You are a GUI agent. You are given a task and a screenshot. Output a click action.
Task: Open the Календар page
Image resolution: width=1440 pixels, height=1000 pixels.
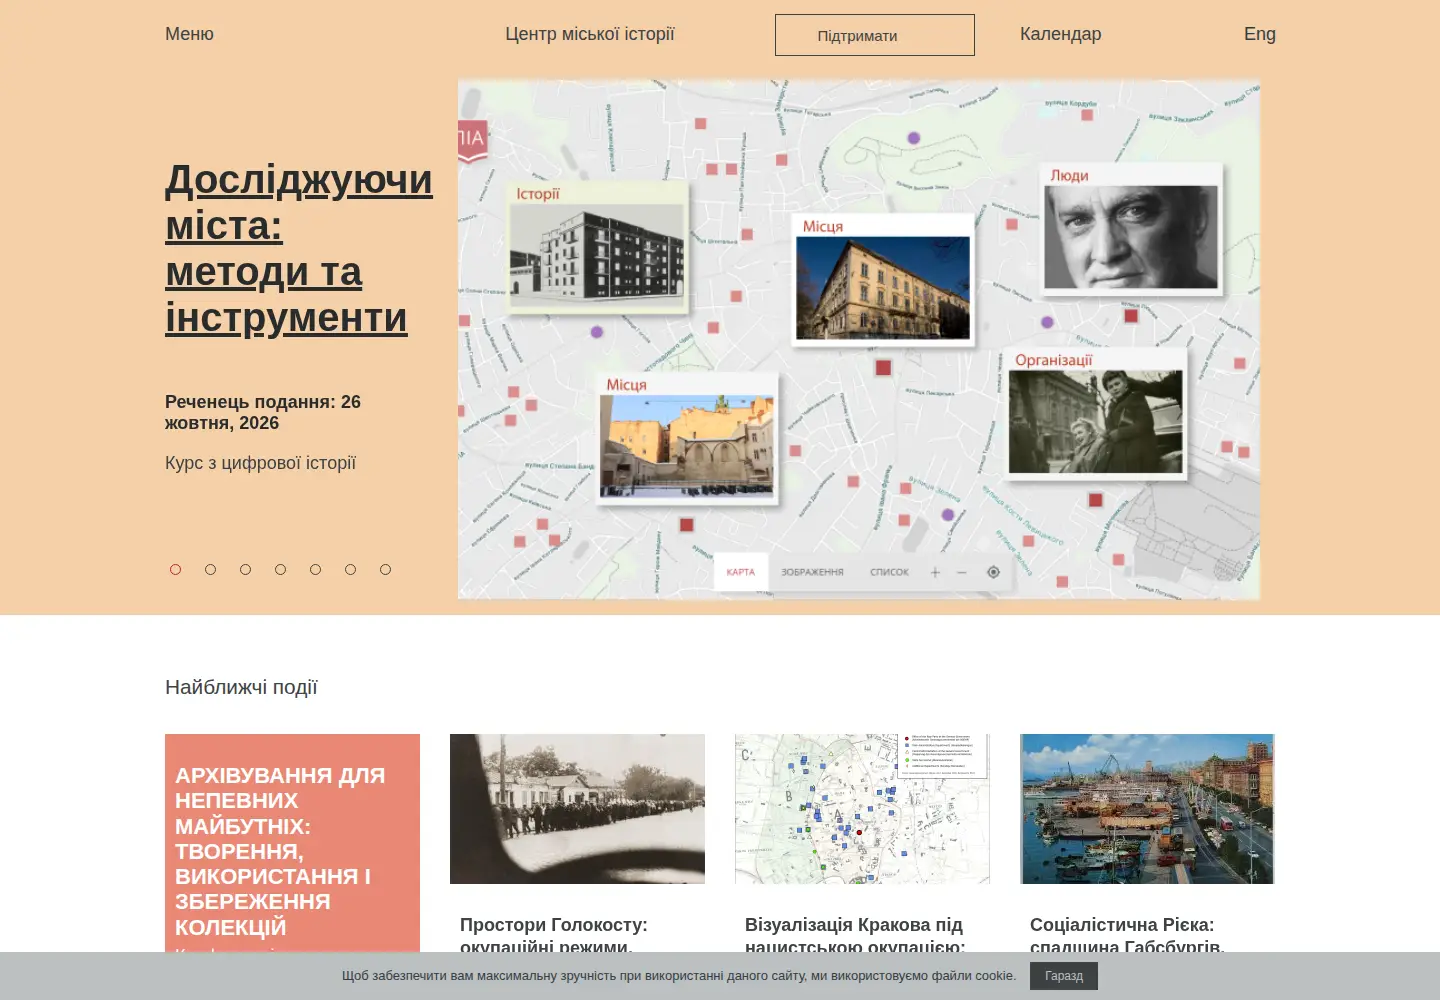(x=1060, y=34)
